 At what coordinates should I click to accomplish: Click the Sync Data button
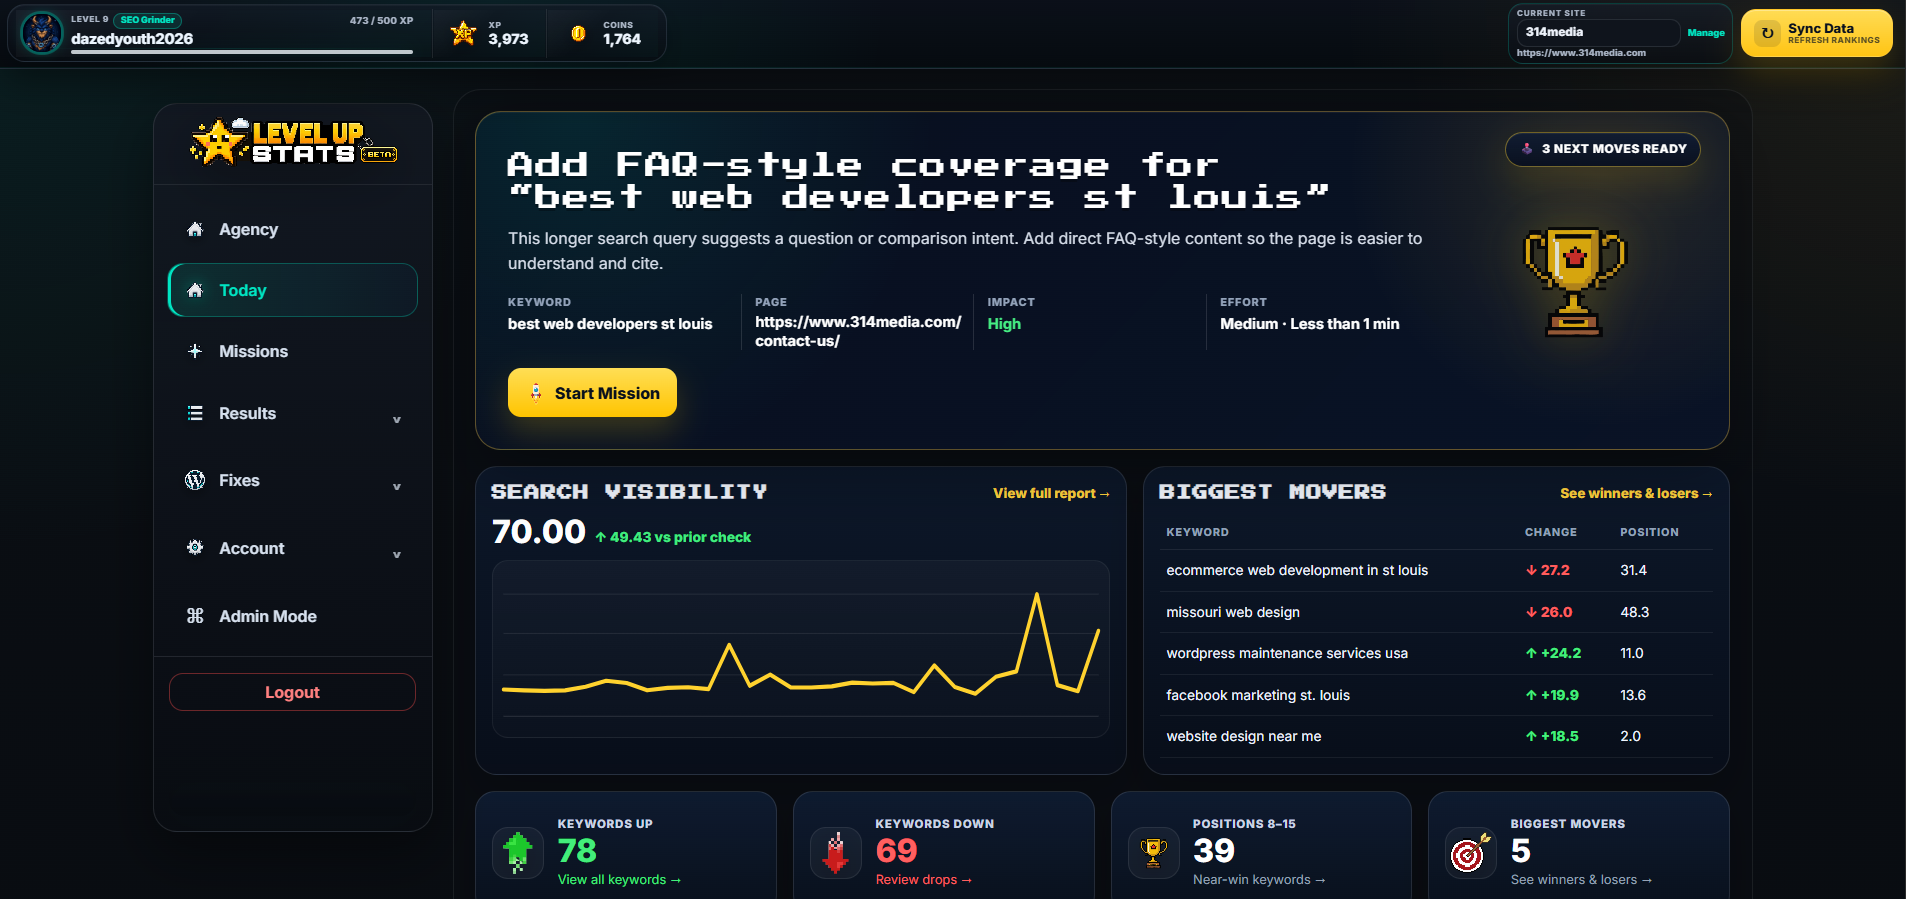coord(1816,33)
